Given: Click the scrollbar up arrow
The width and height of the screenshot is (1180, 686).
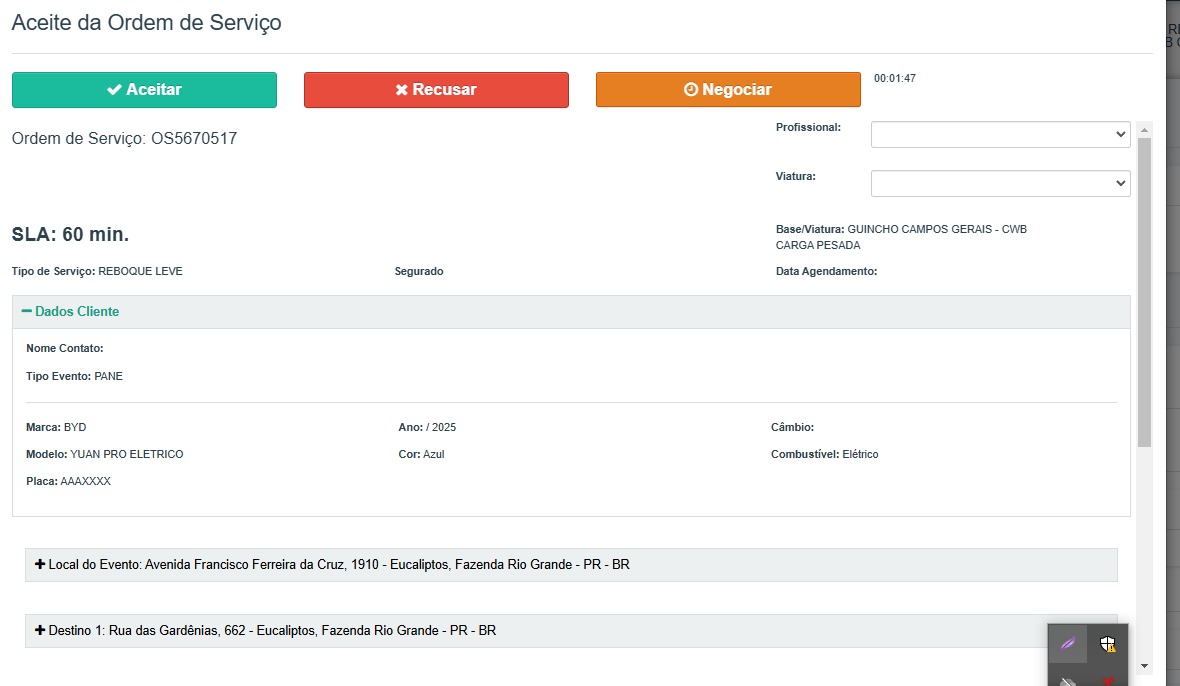Looking at the screenshot, I should pos(1144,129).
